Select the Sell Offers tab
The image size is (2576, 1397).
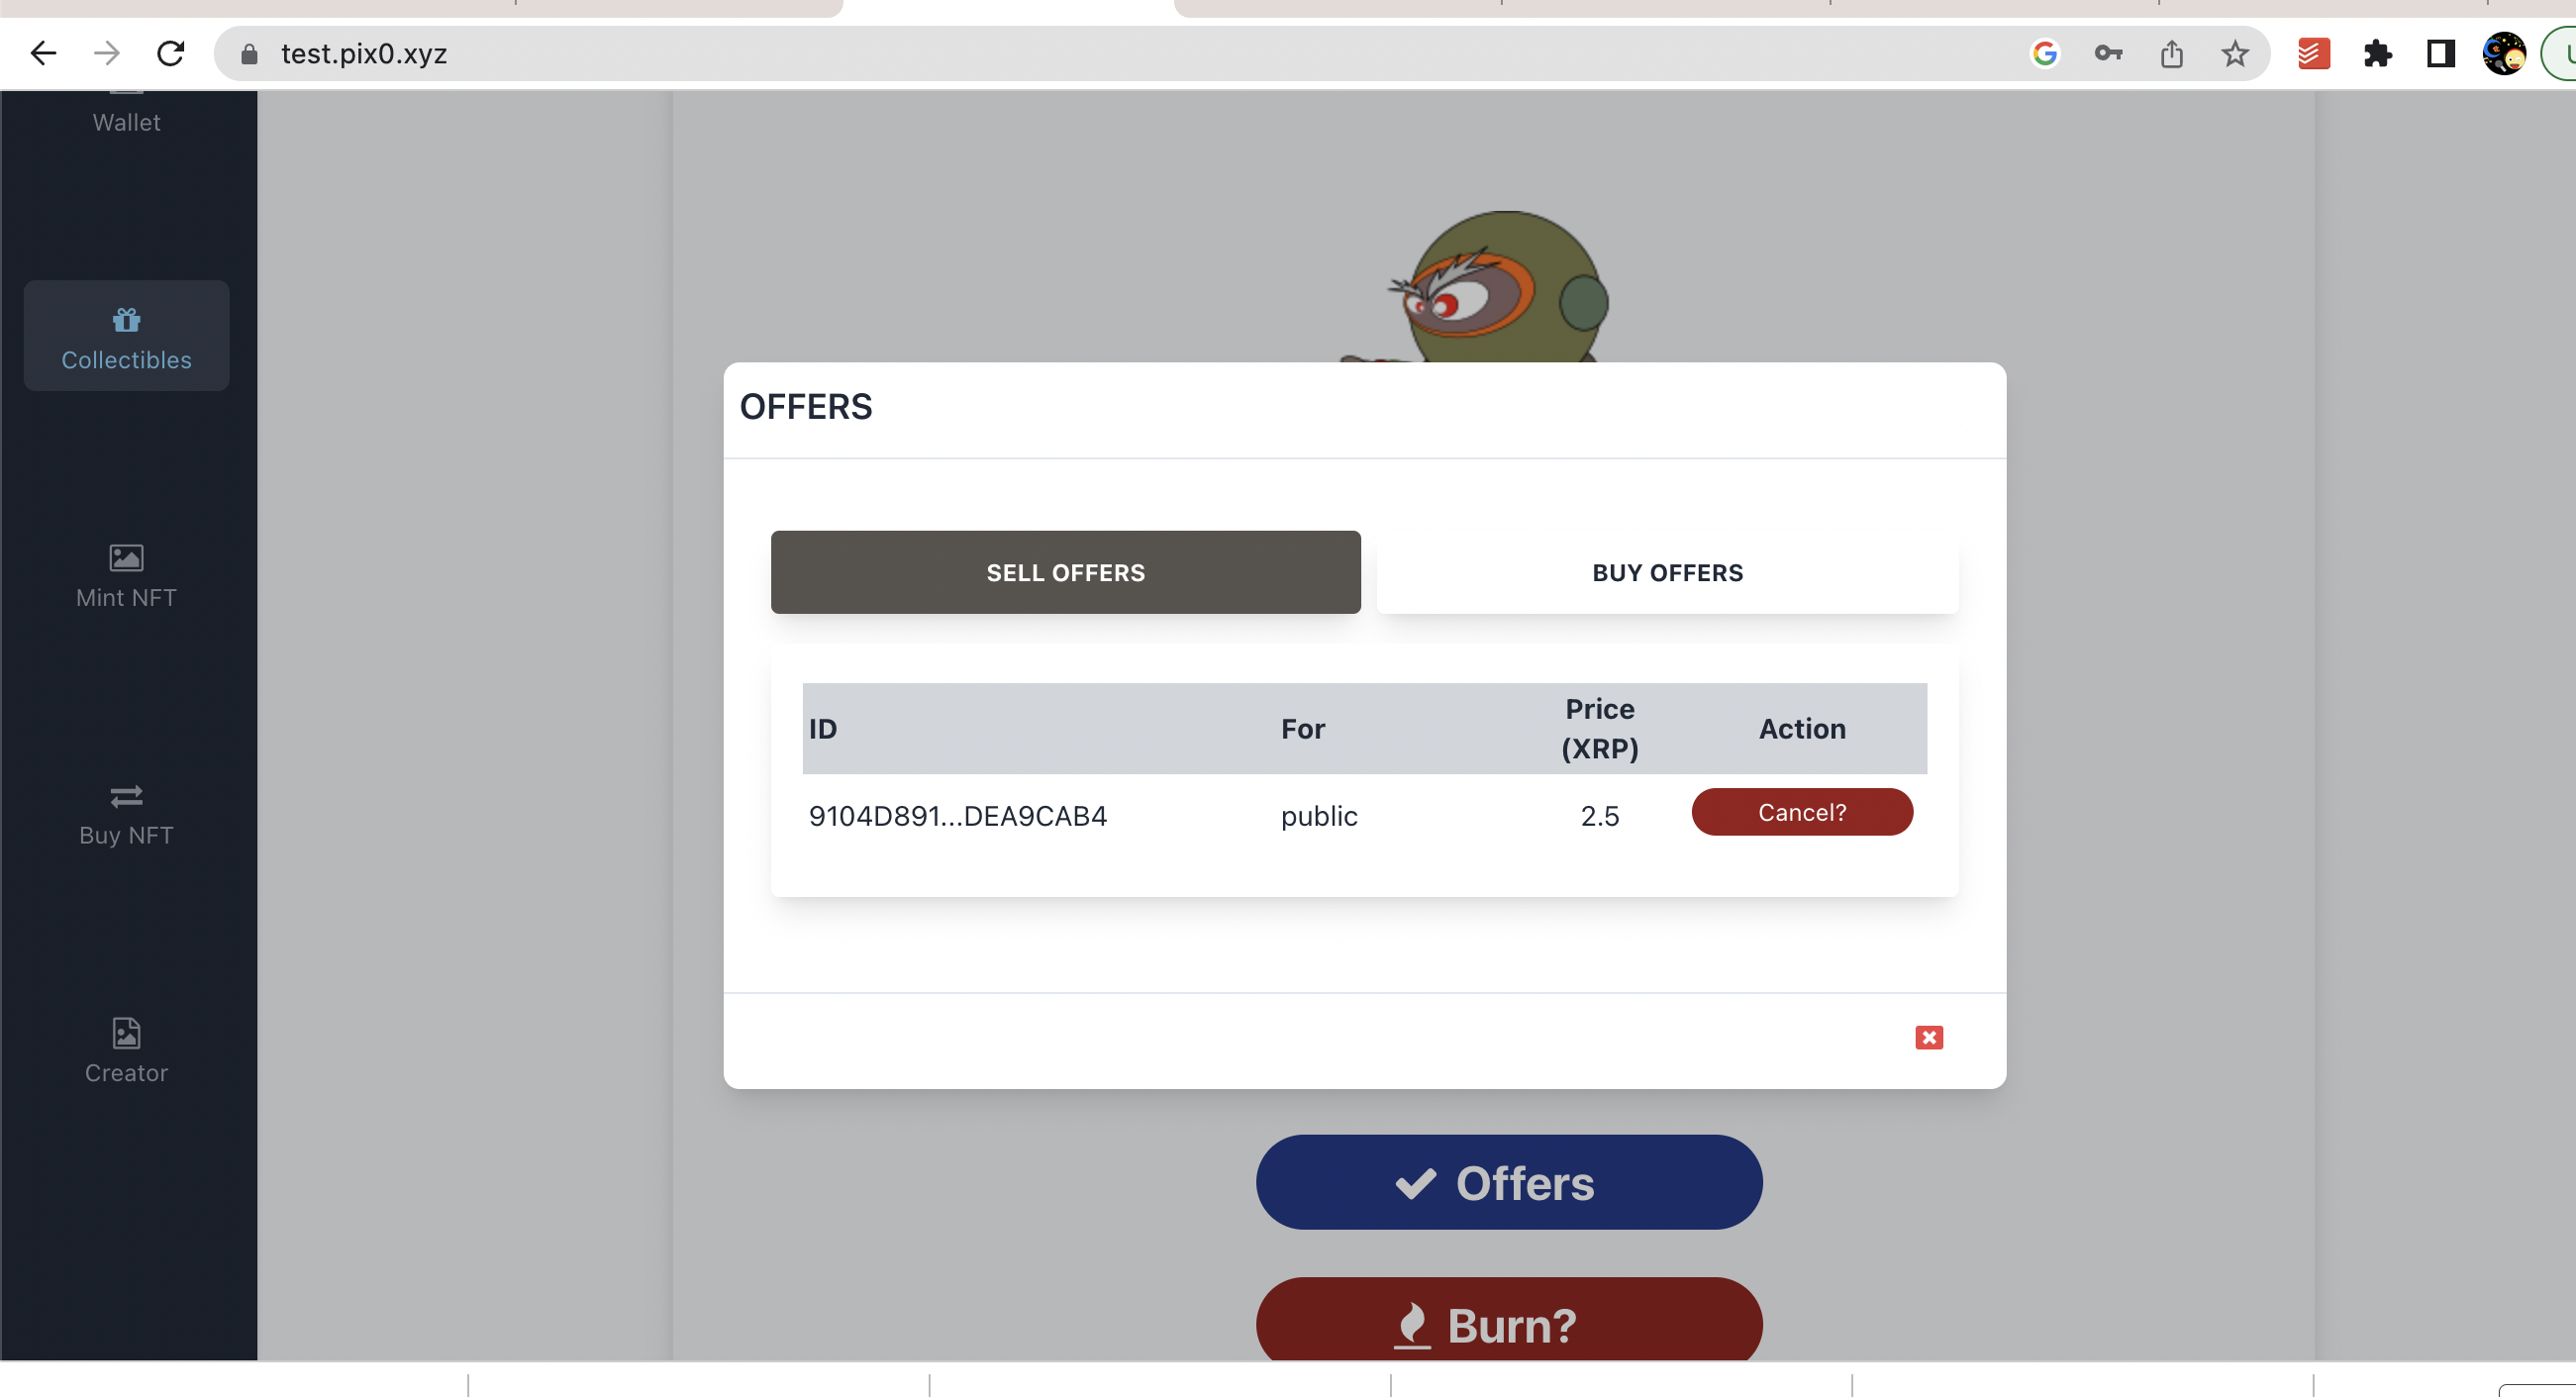pyautogui.click(x=1065, y=573)
